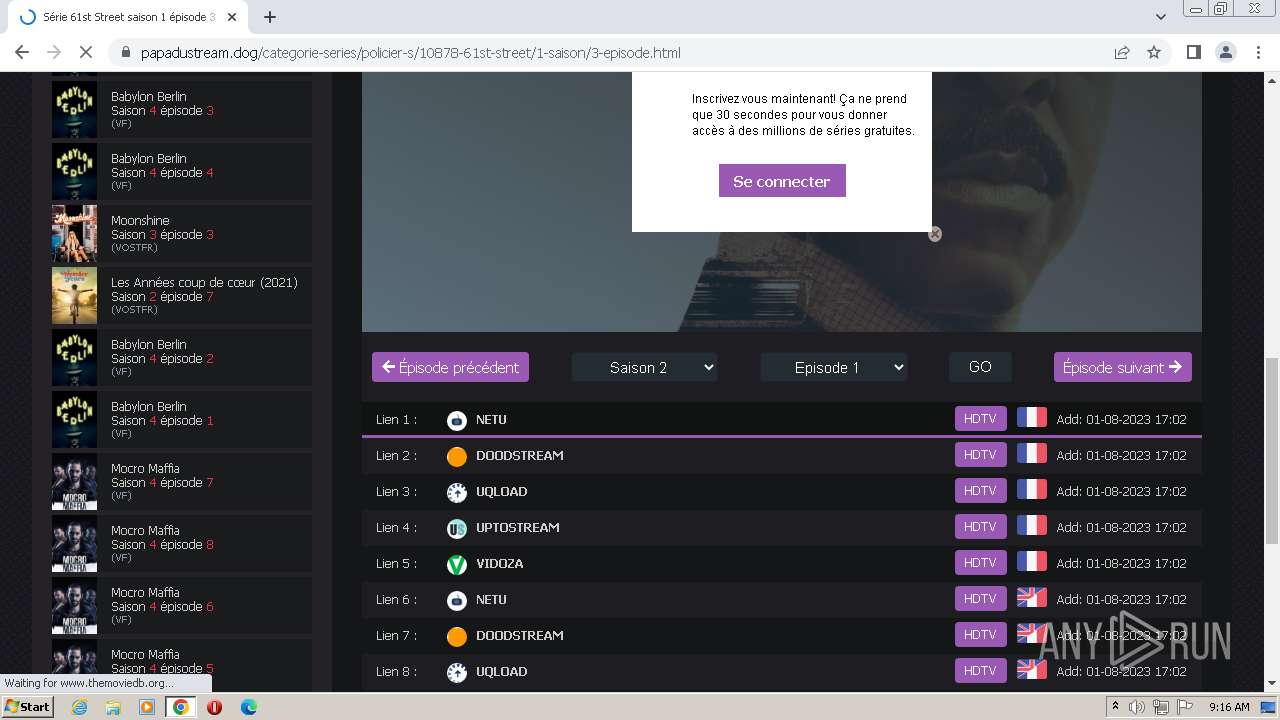This screenshot has width=1280, height=720.
Task: Open Microsoft Edge from taskbar
Action: click(248, 707)
